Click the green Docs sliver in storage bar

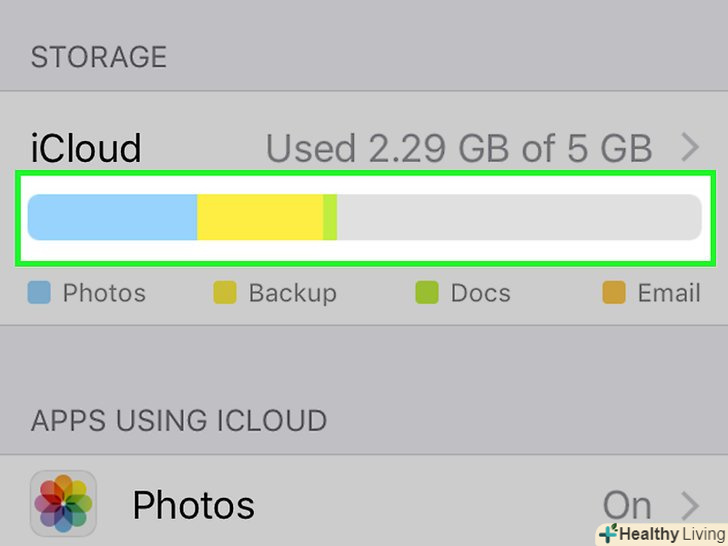[x=330, y=217]
